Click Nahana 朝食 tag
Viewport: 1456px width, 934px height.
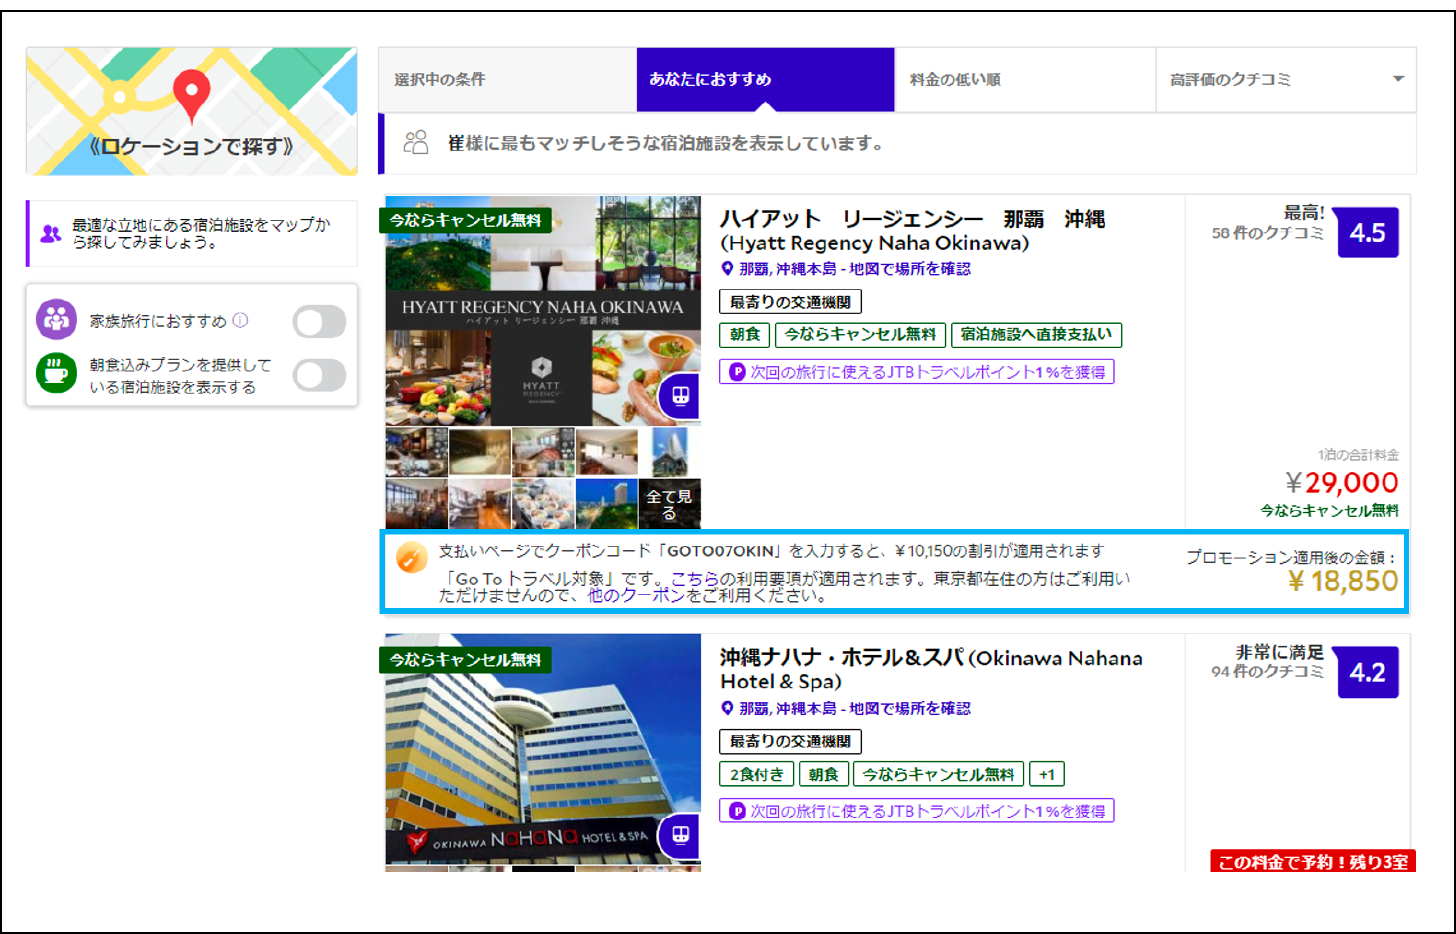click(824, 774)
